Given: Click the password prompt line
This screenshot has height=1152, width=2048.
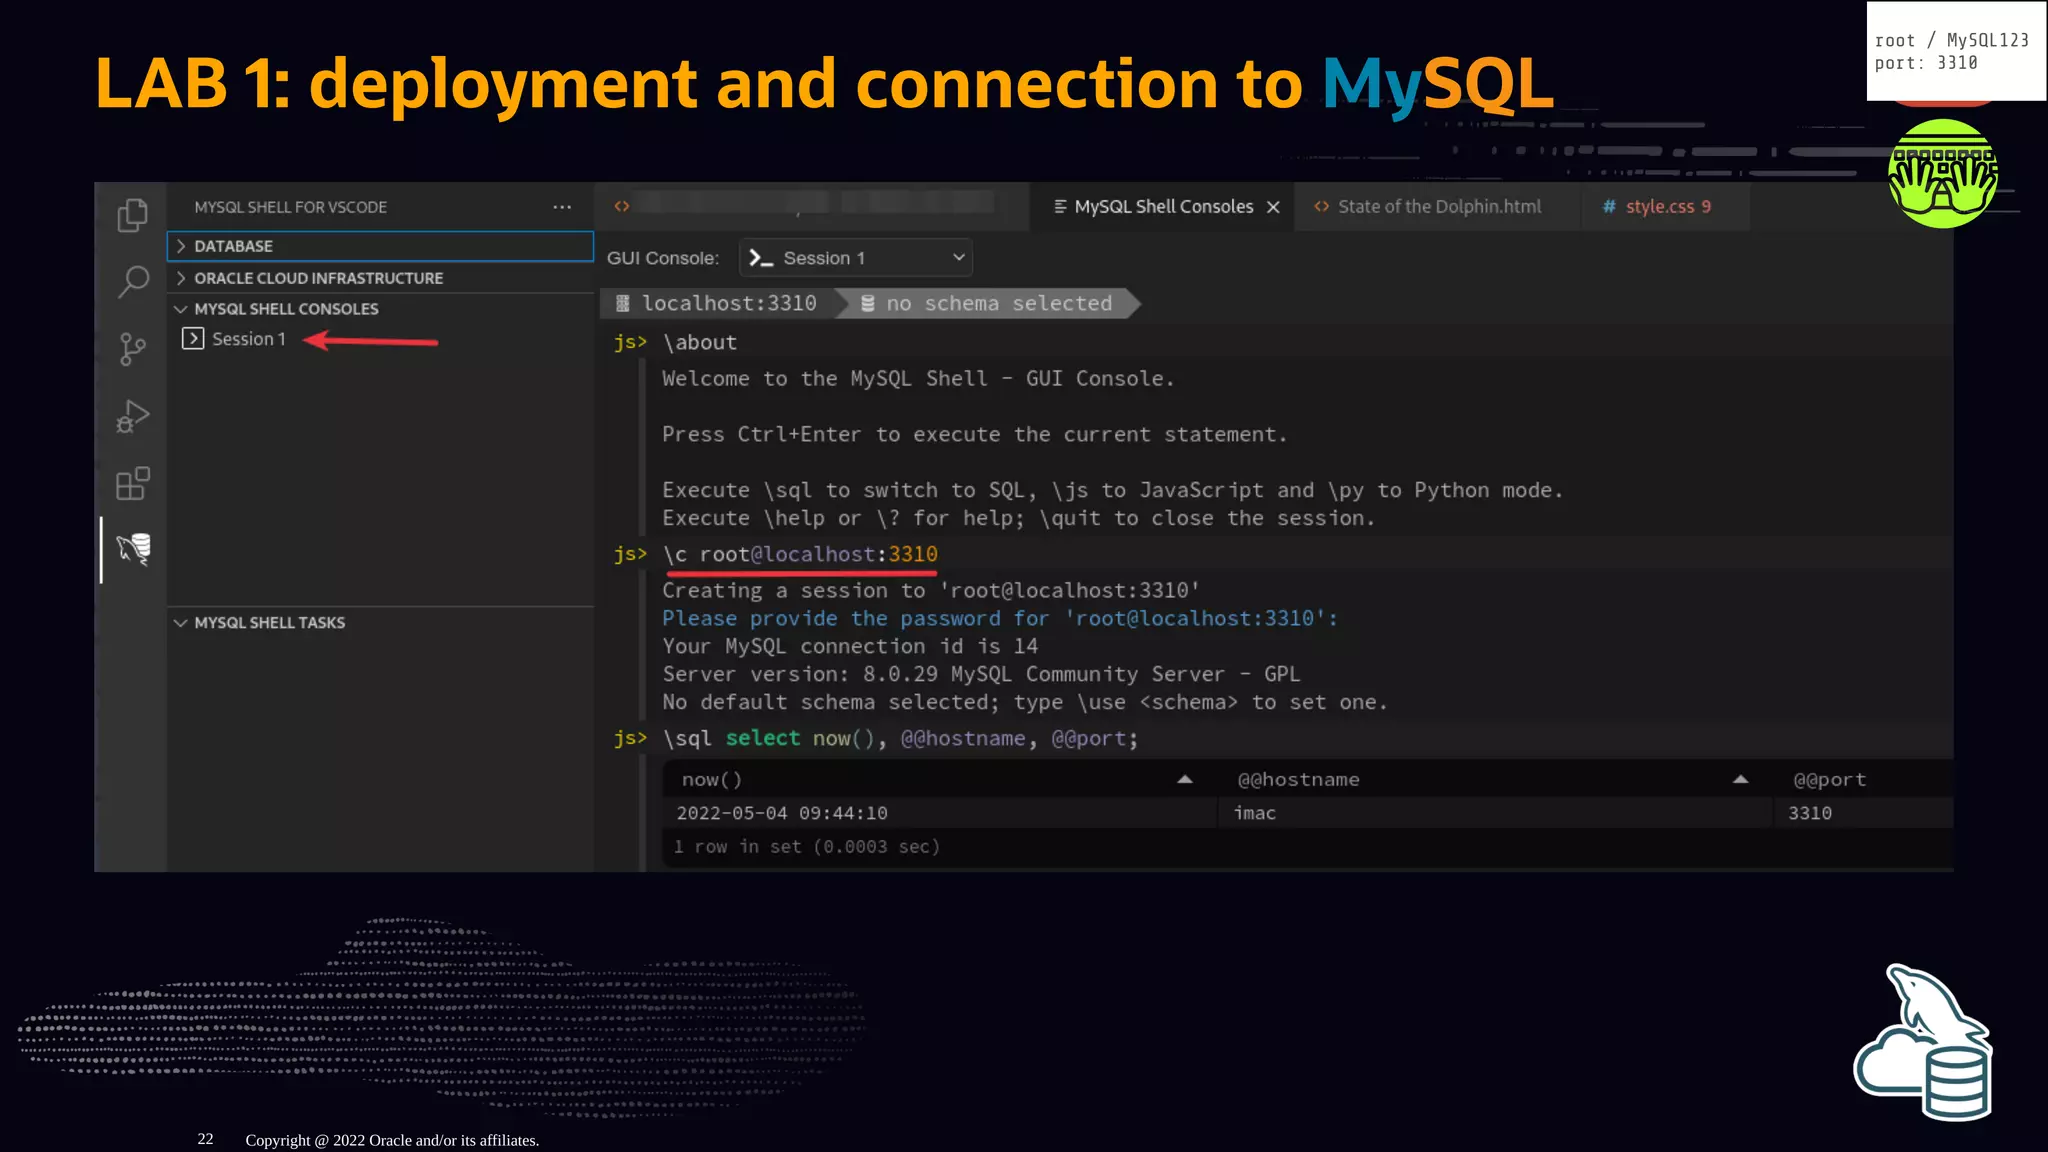Looking at the screenshot, I should tap(1000, 618).
